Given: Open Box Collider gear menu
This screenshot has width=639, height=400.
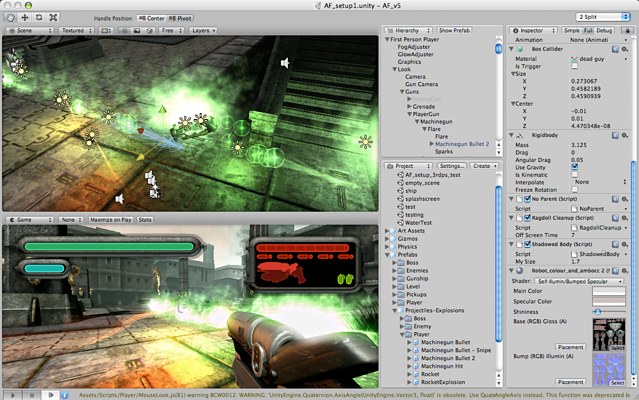Looking at the screenshot, I should (624, 49).
